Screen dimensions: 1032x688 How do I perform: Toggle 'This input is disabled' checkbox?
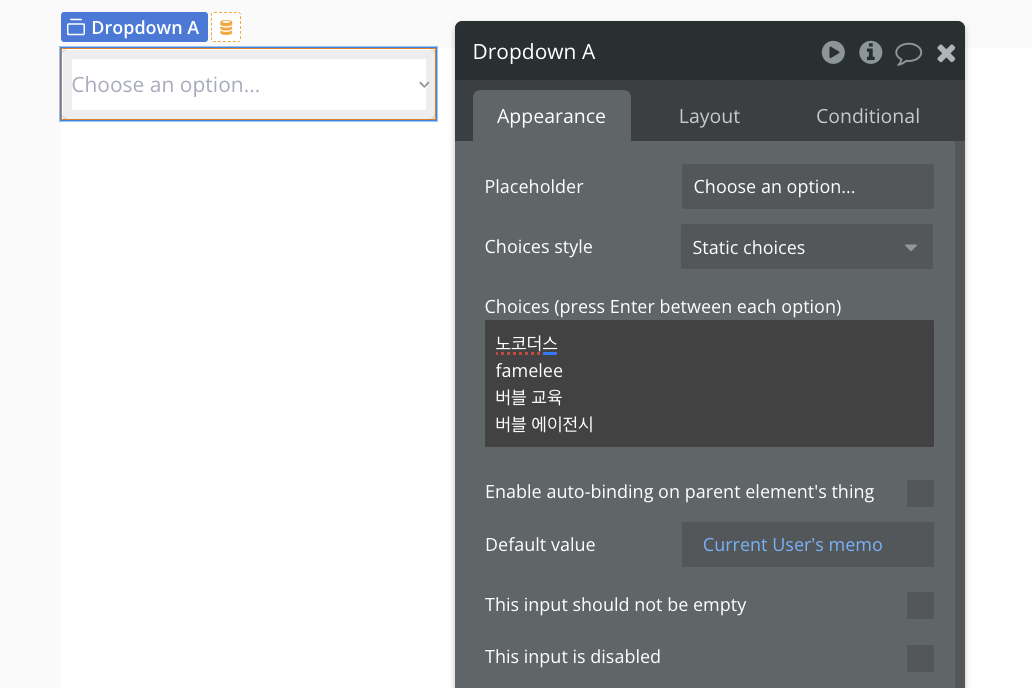pyautogui.click(x=919, y=658)
